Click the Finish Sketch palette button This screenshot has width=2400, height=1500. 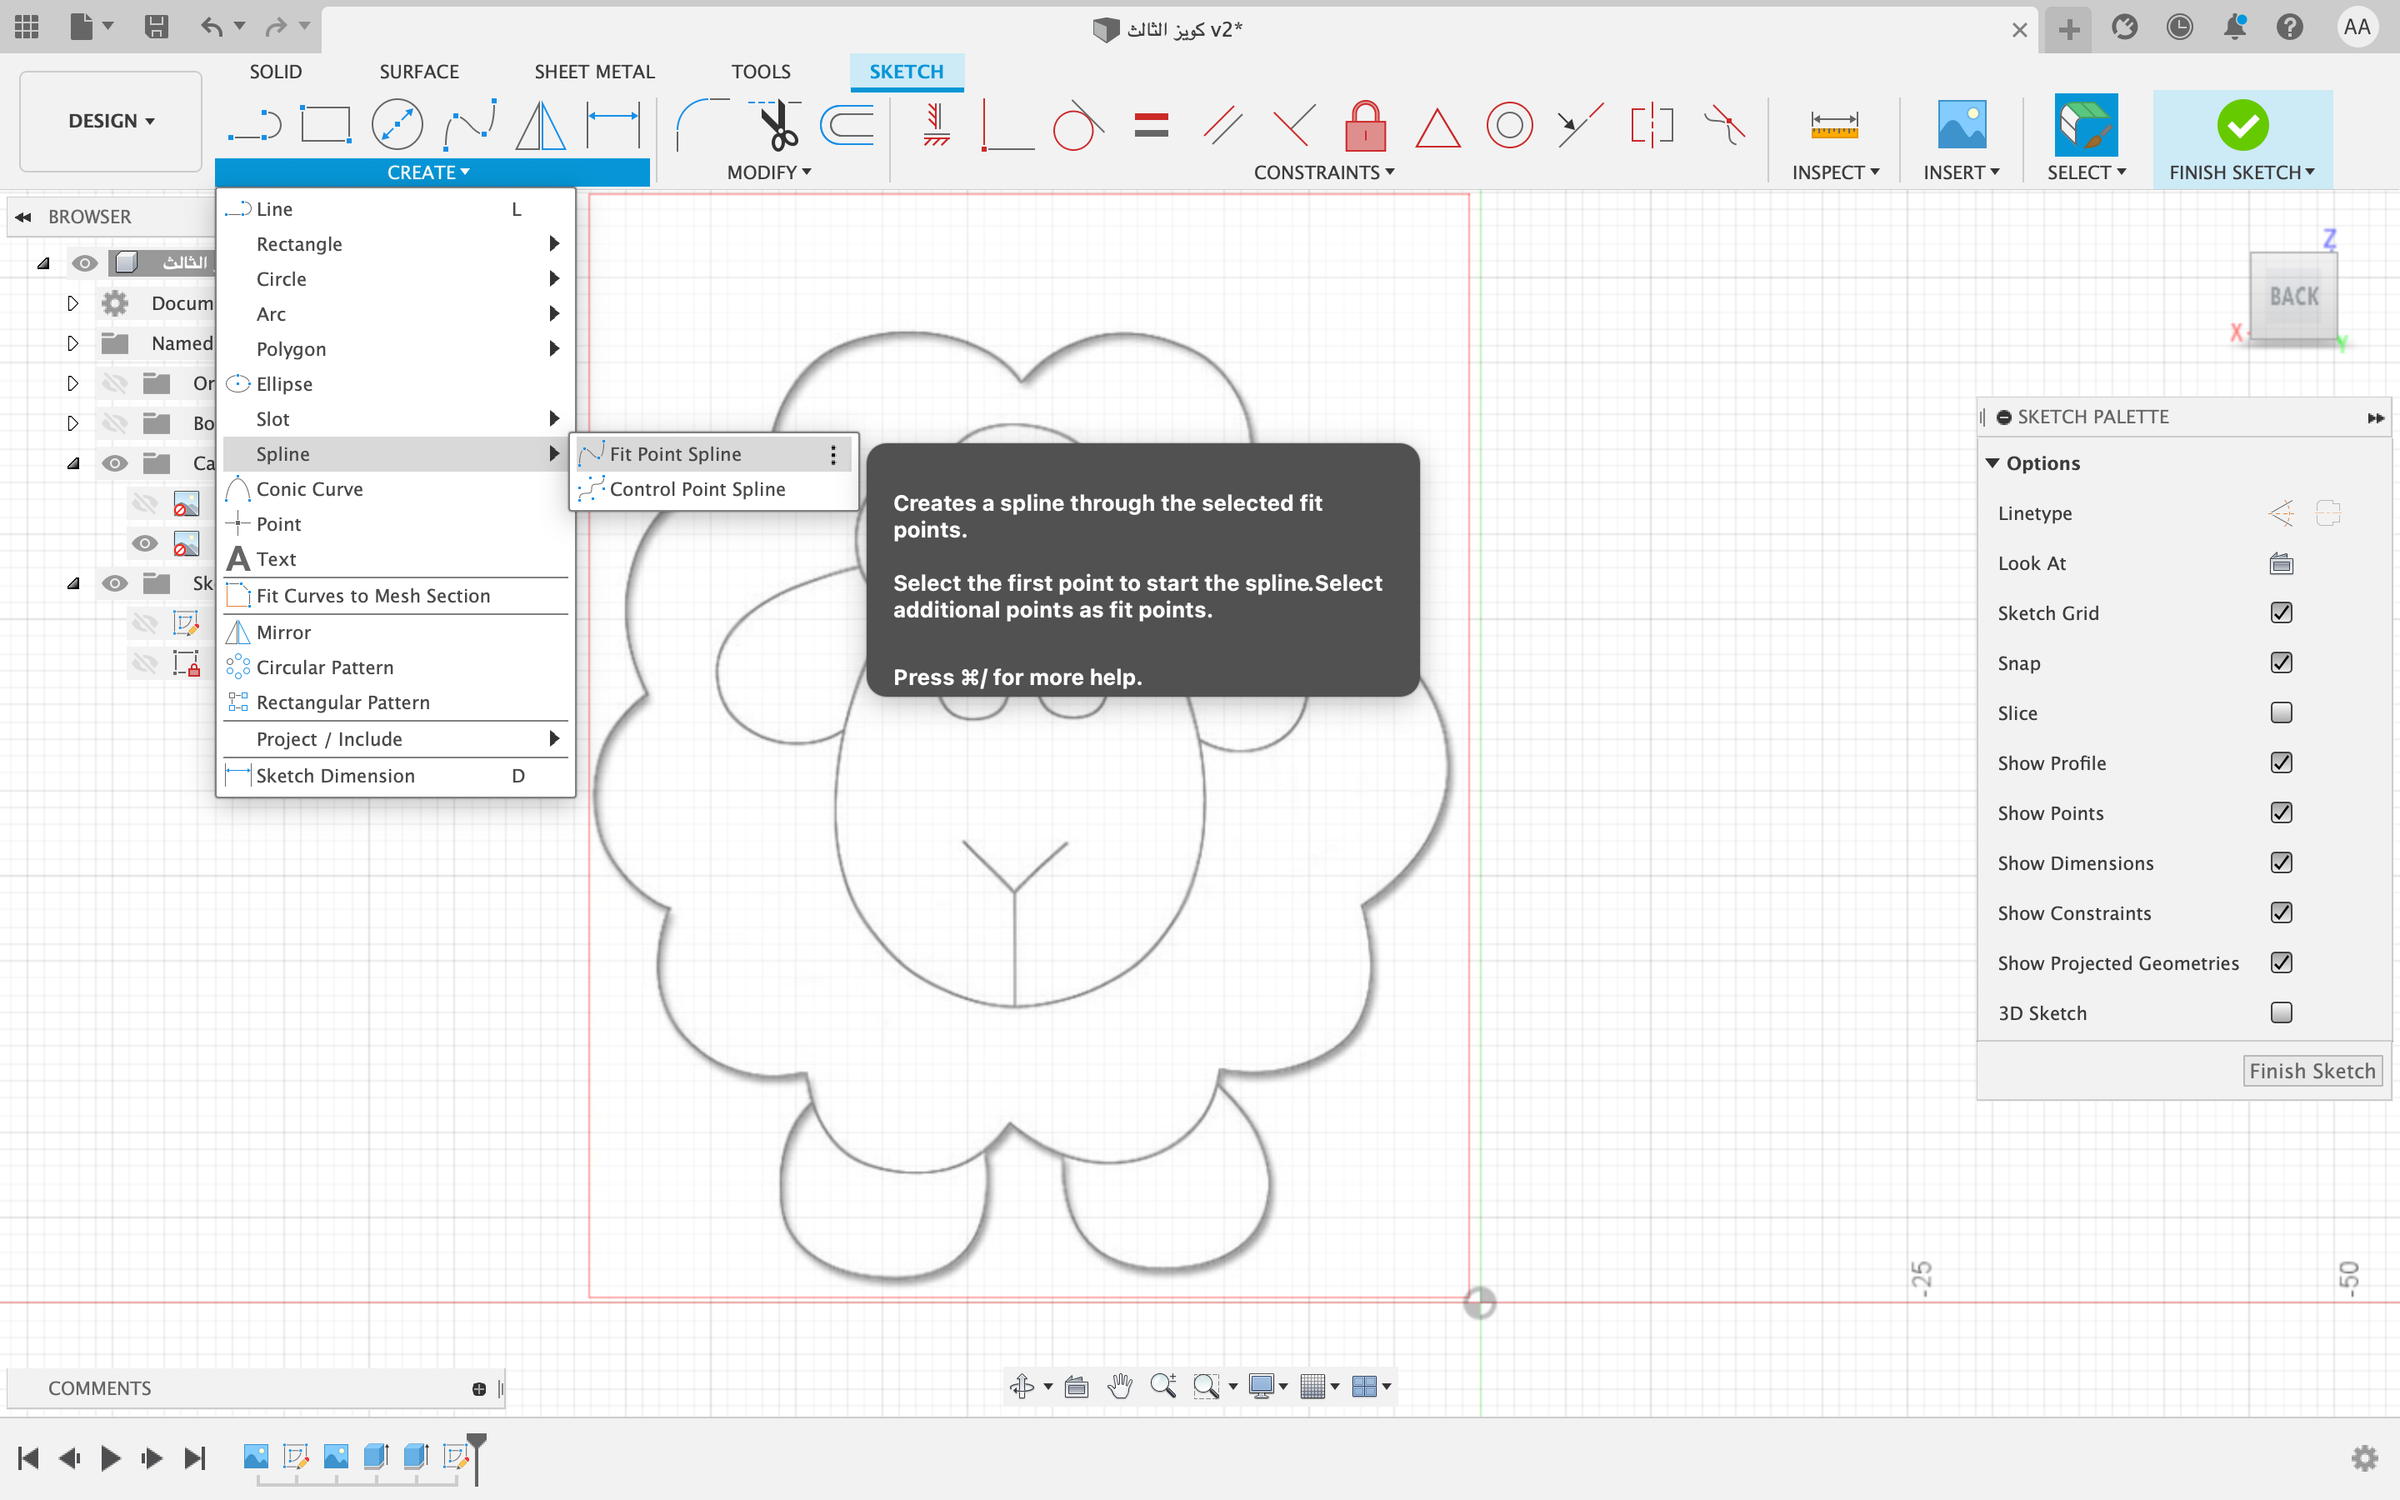tap(2312, 1071)
